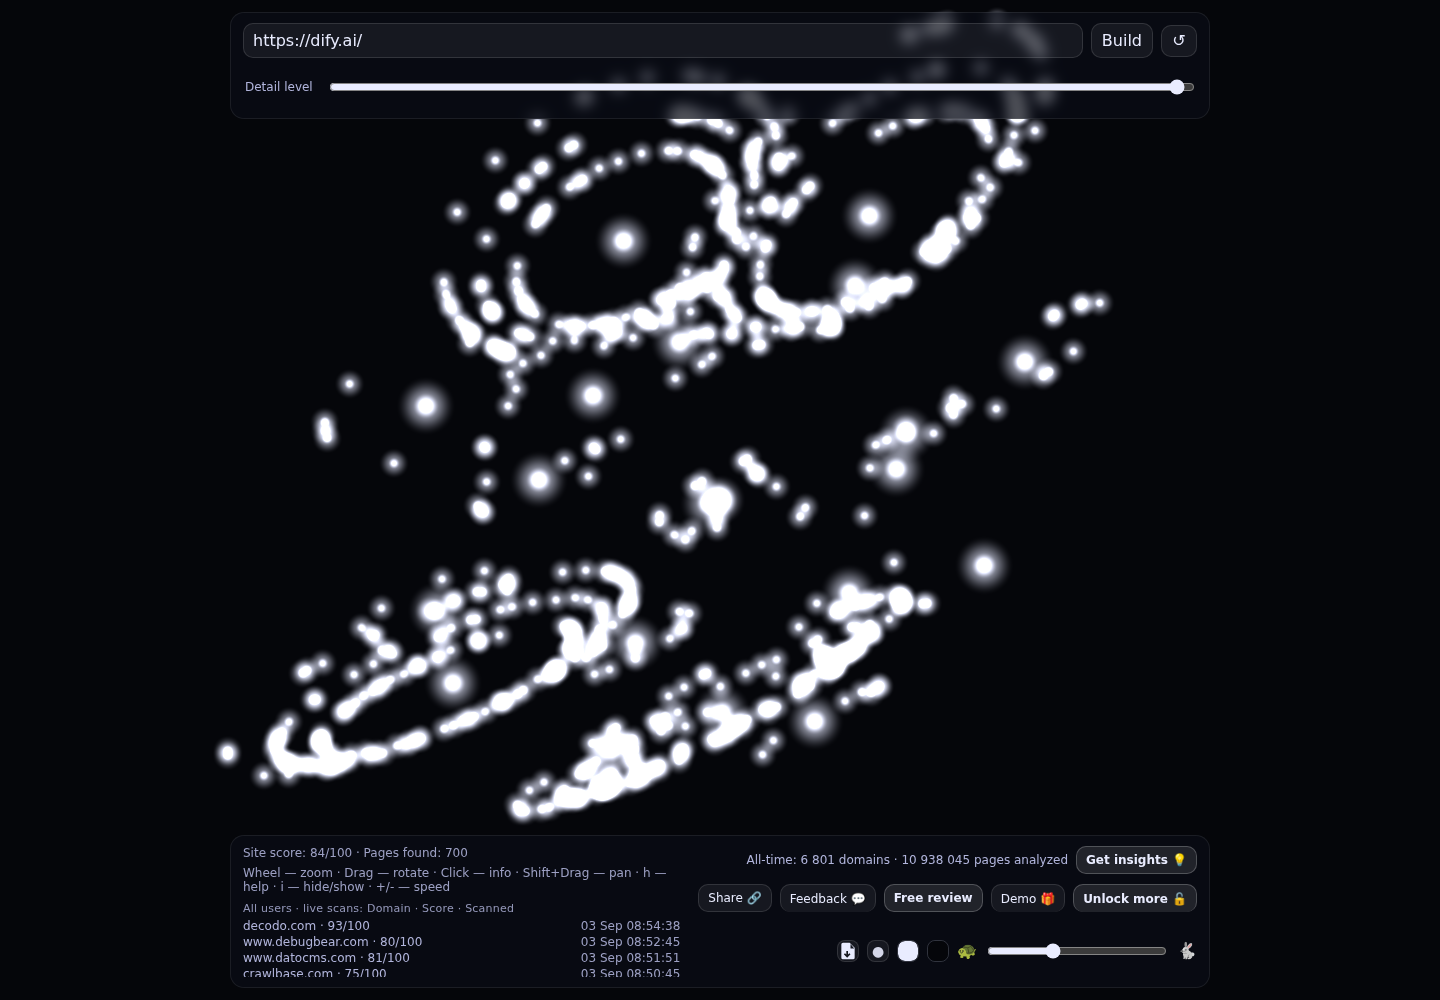Focus the URL input field with dify.ai
The image size is (1440, 1000).
663,41
